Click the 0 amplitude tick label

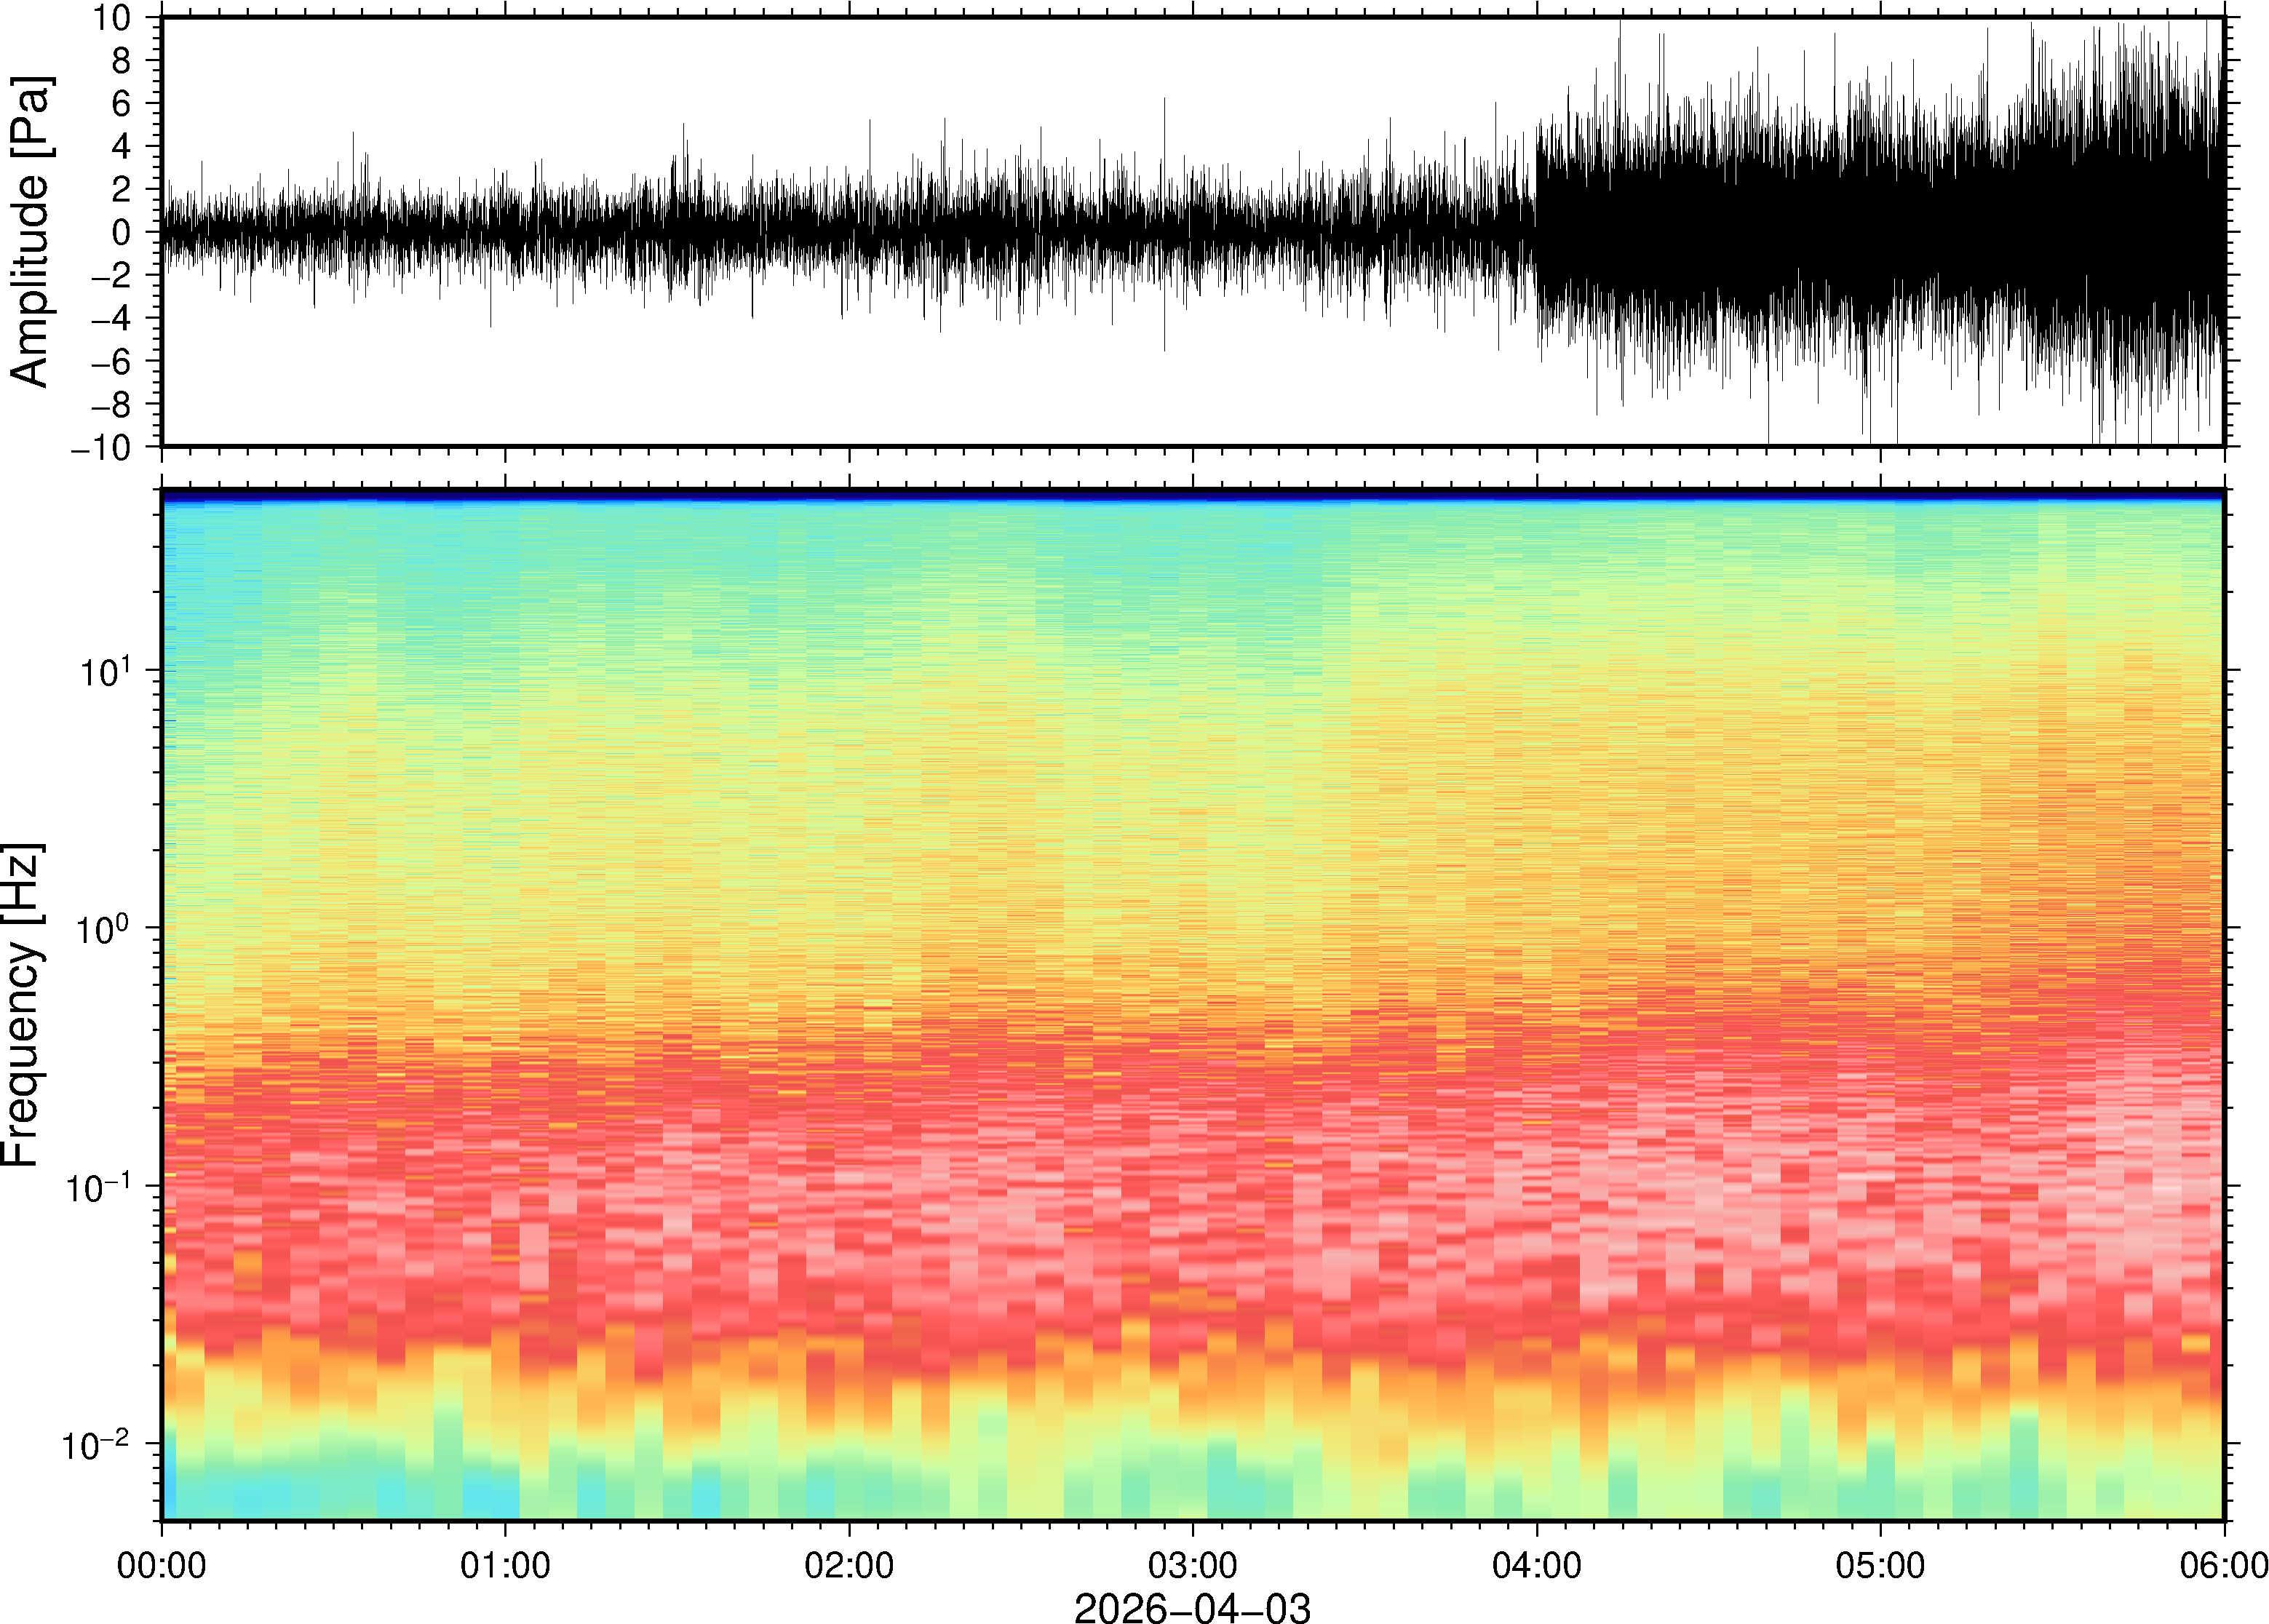point(122,232)
